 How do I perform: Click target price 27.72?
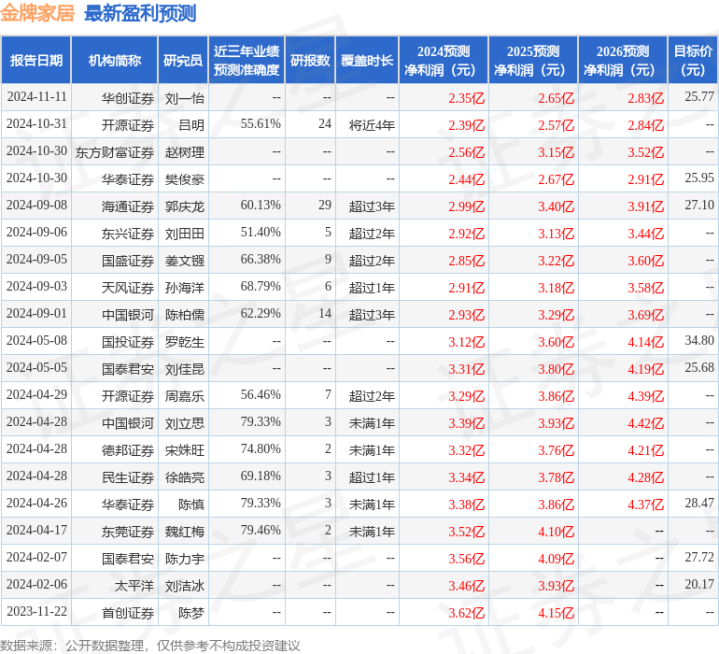click(x=699, y=557)
